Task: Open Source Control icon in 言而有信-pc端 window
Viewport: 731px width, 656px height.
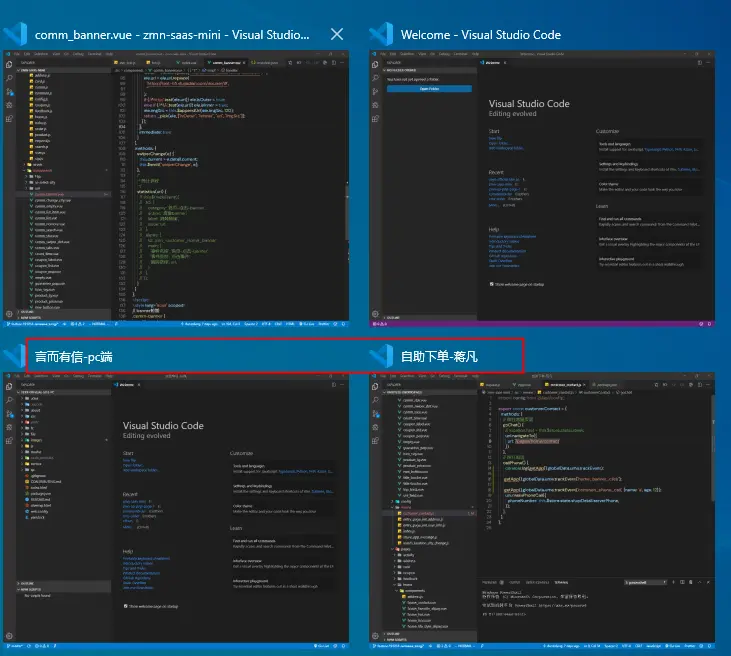Action: point(9,414)
